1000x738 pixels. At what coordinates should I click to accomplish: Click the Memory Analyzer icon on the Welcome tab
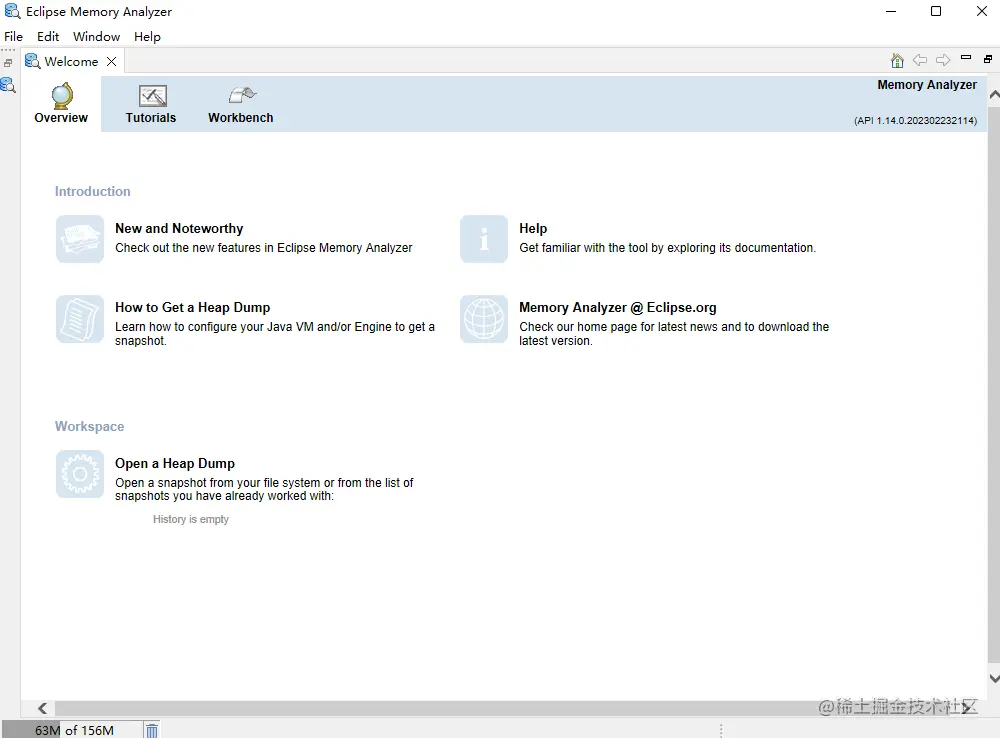pos(33,61)
